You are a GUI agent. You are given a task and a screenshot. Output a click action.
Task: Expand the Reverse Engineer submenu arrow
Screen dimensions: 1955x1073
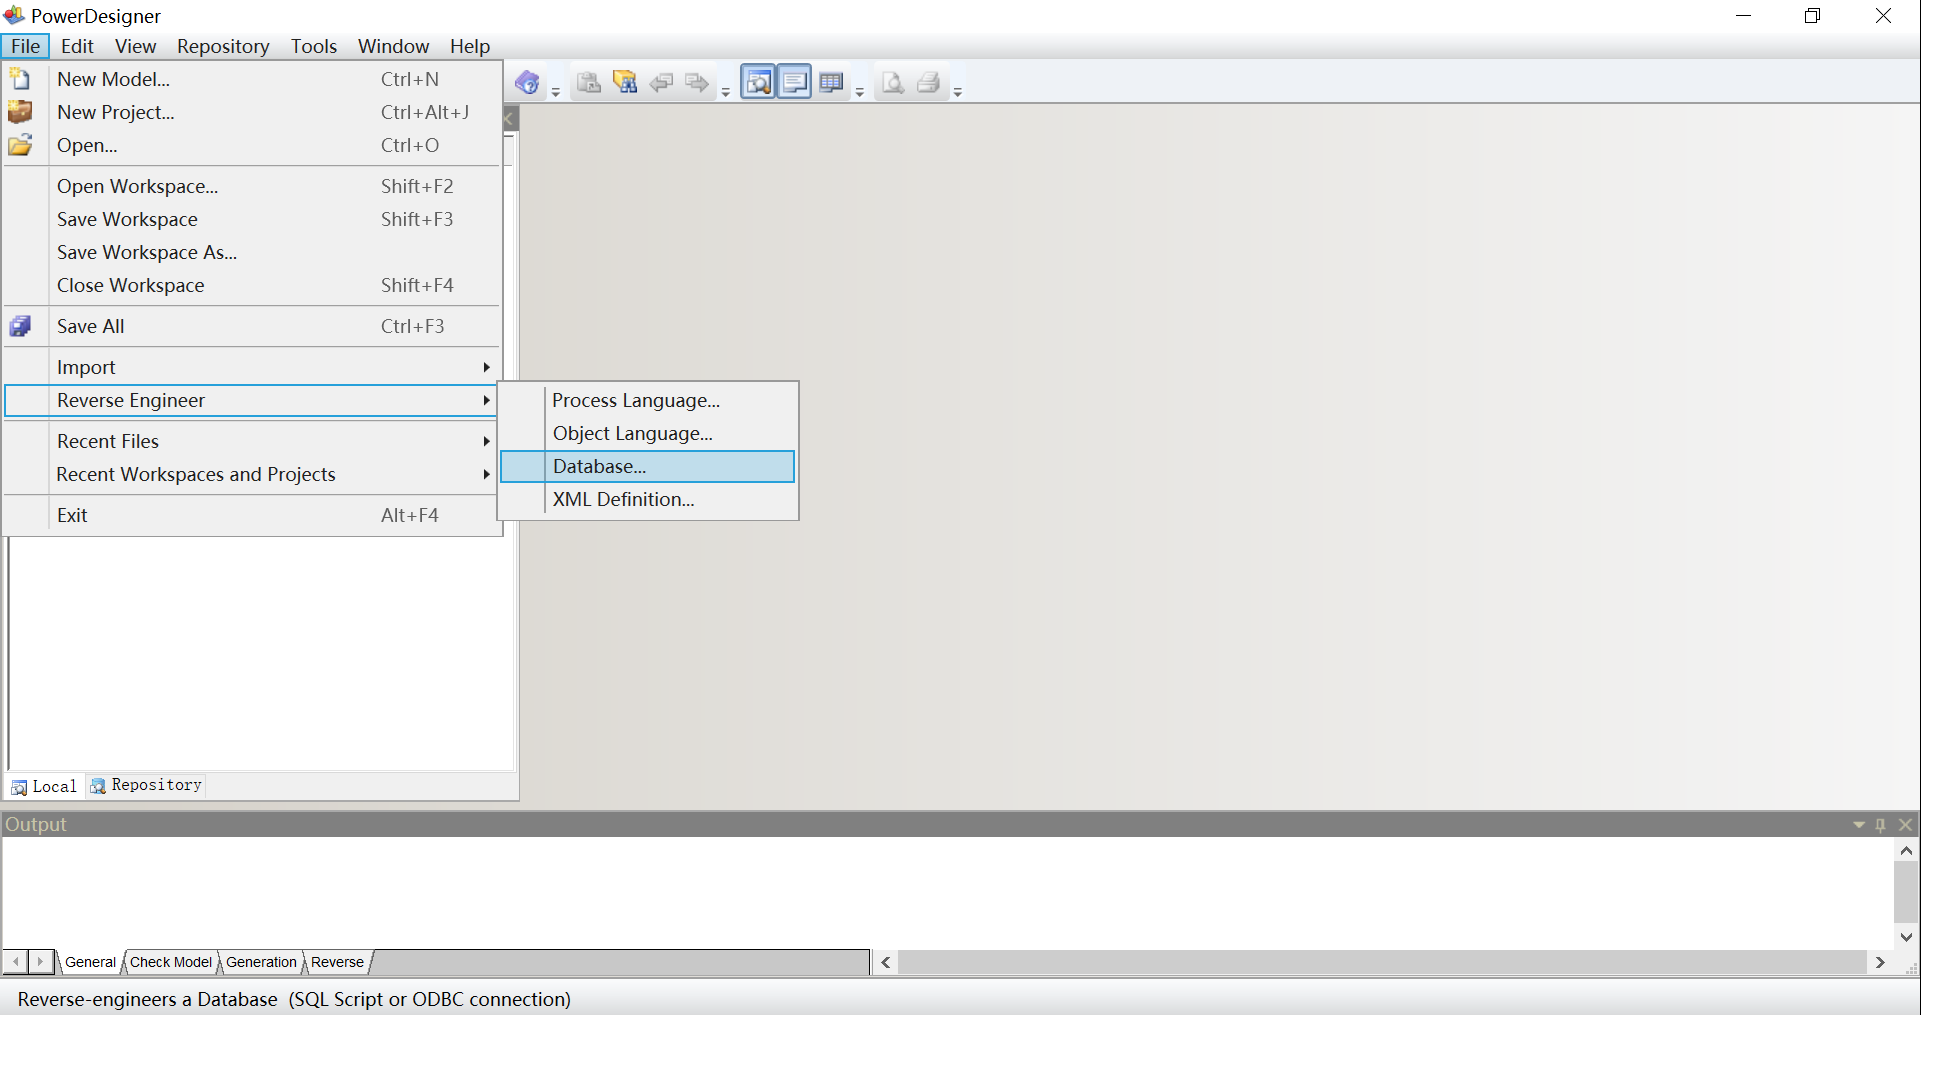point(487,400)
